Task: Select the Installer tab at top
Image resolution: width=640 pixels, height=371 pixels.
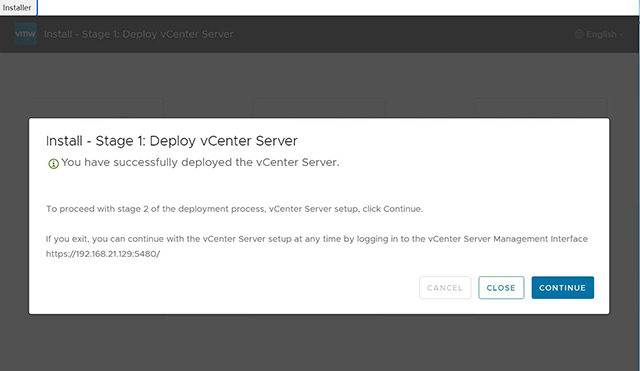Action: coord(17,7)
